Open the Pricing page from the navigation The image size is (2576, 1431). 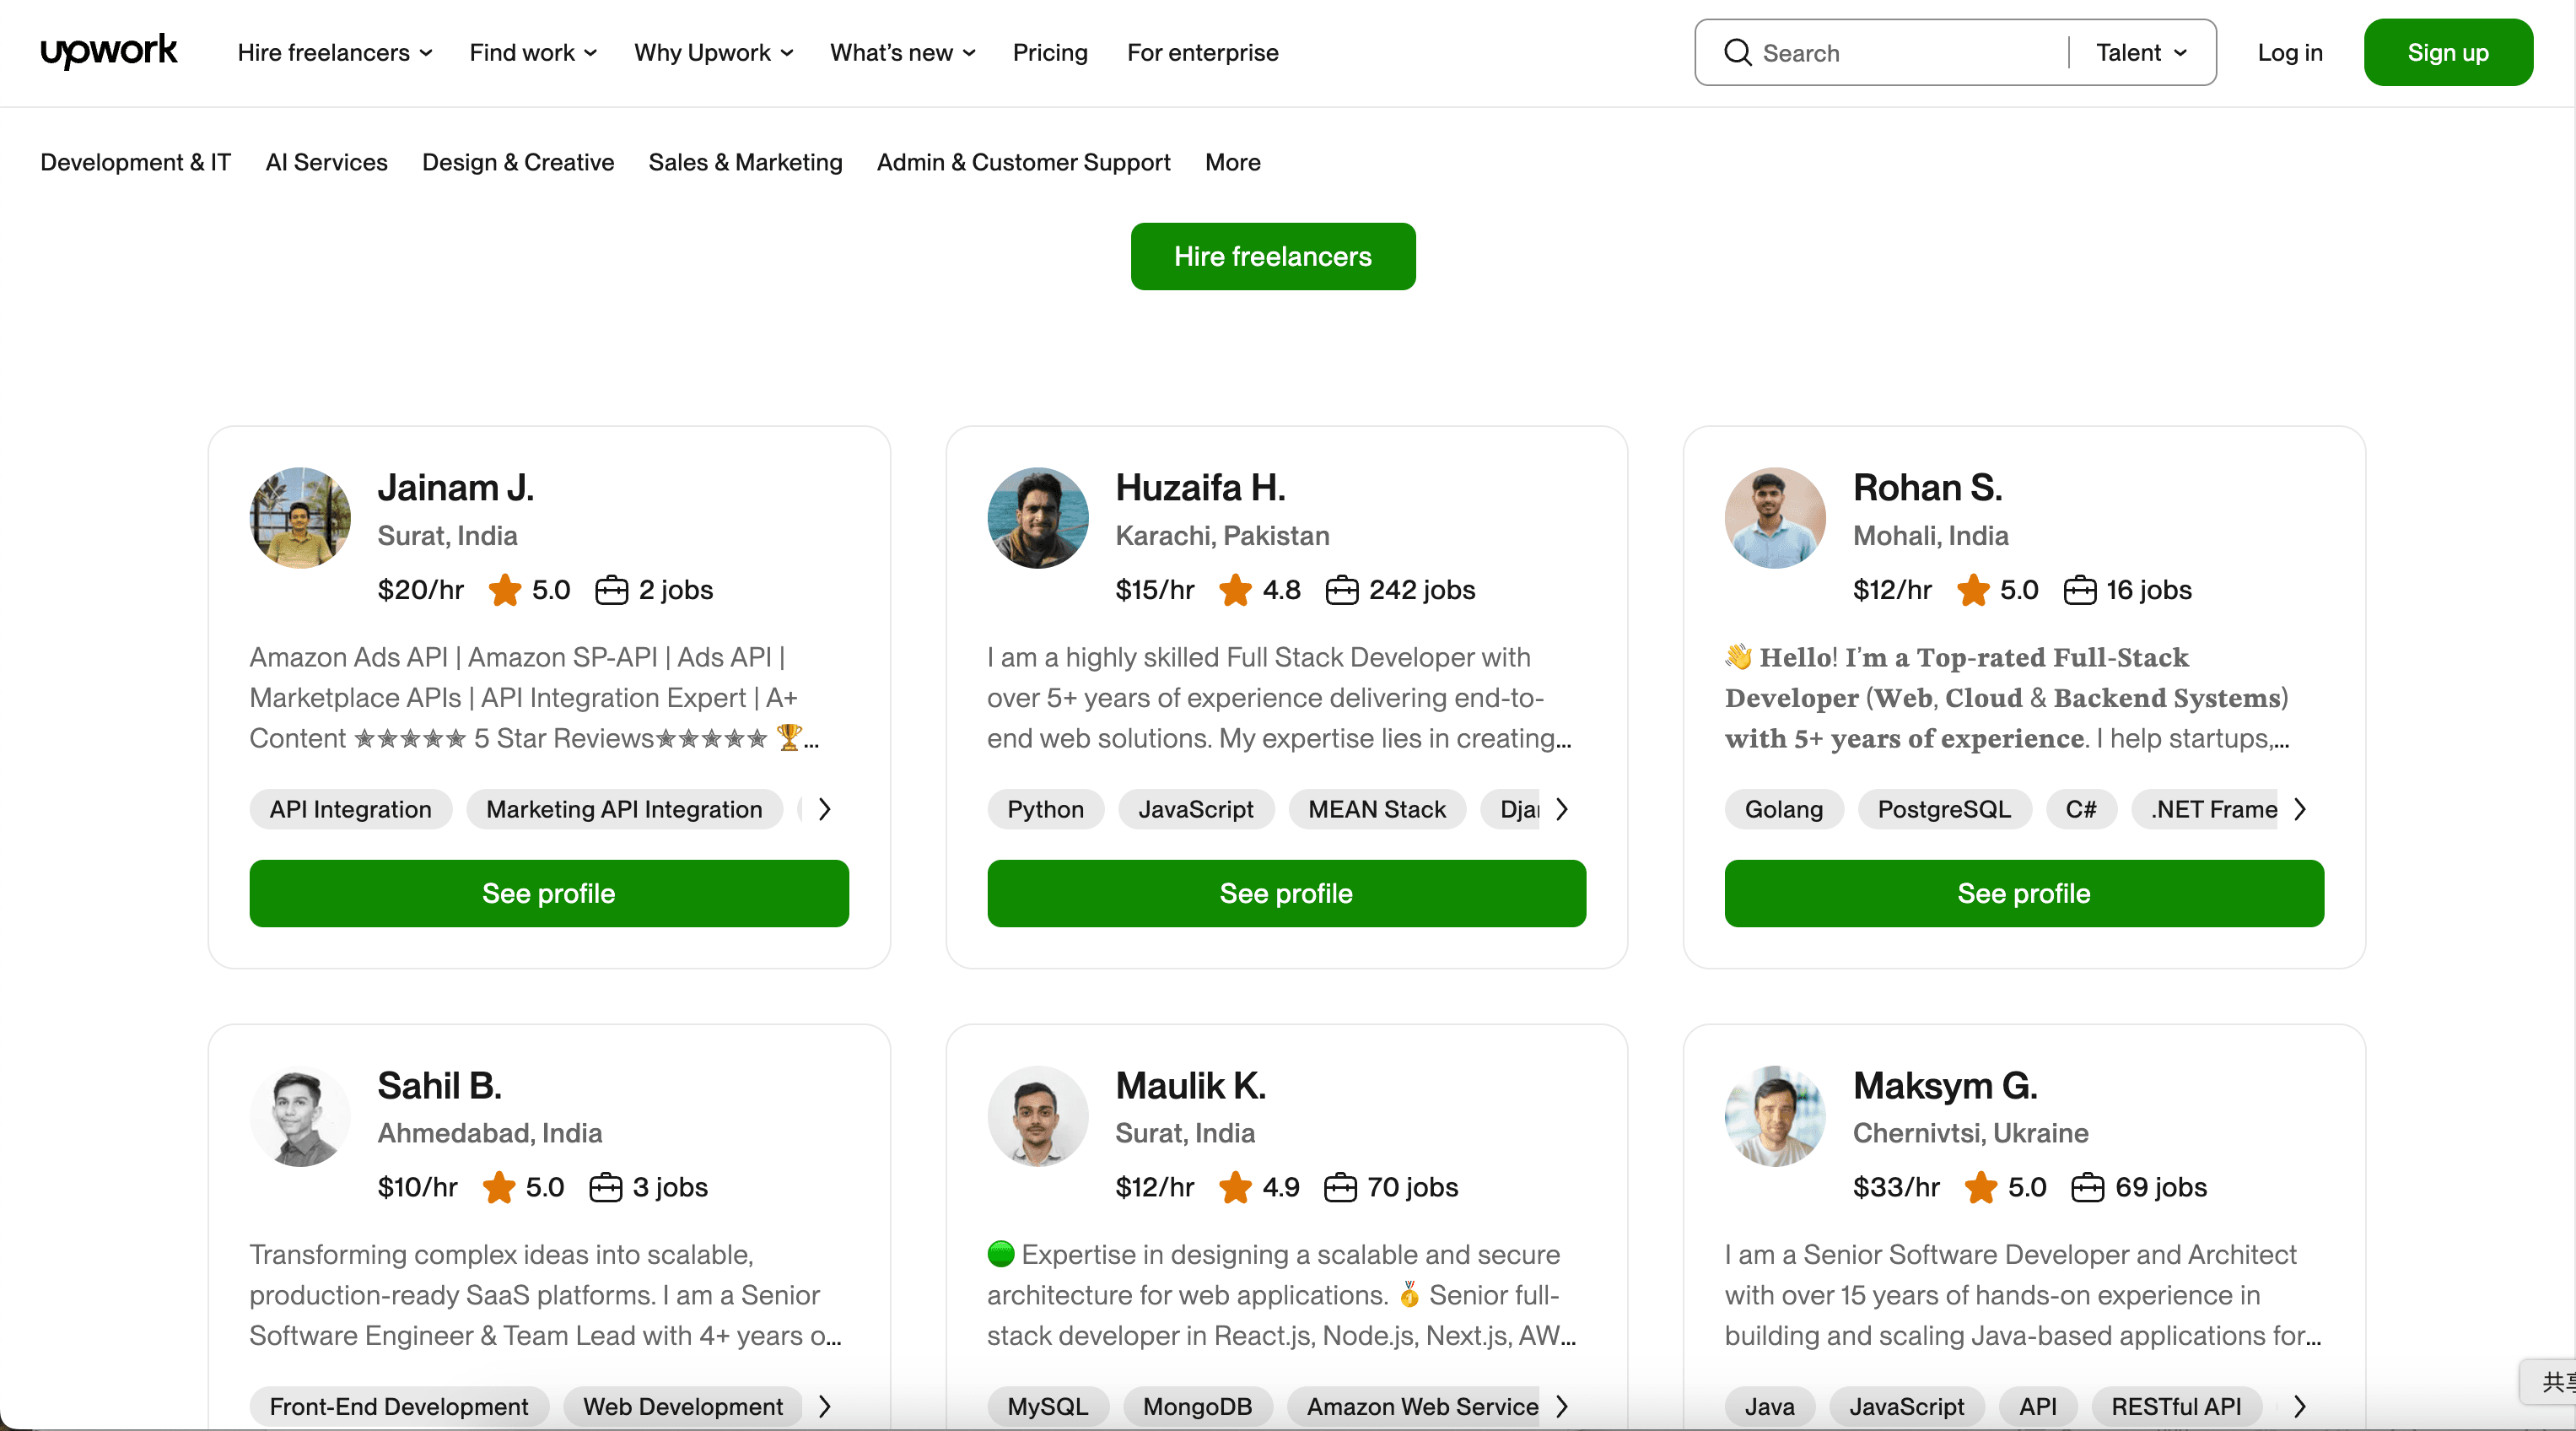coord(1049,52)
